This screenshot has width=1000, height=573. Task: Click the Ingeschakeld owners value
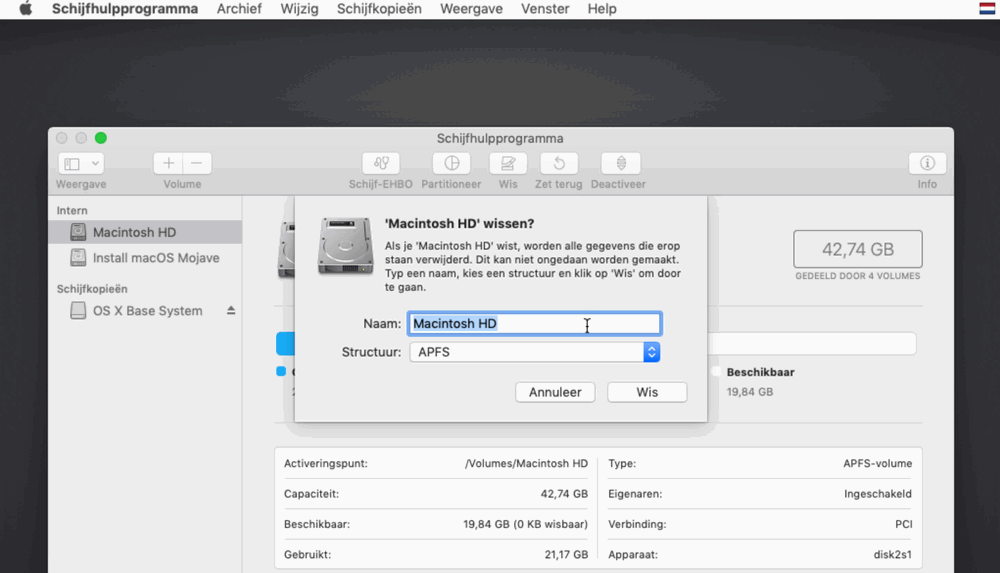[x=878, y=494]
